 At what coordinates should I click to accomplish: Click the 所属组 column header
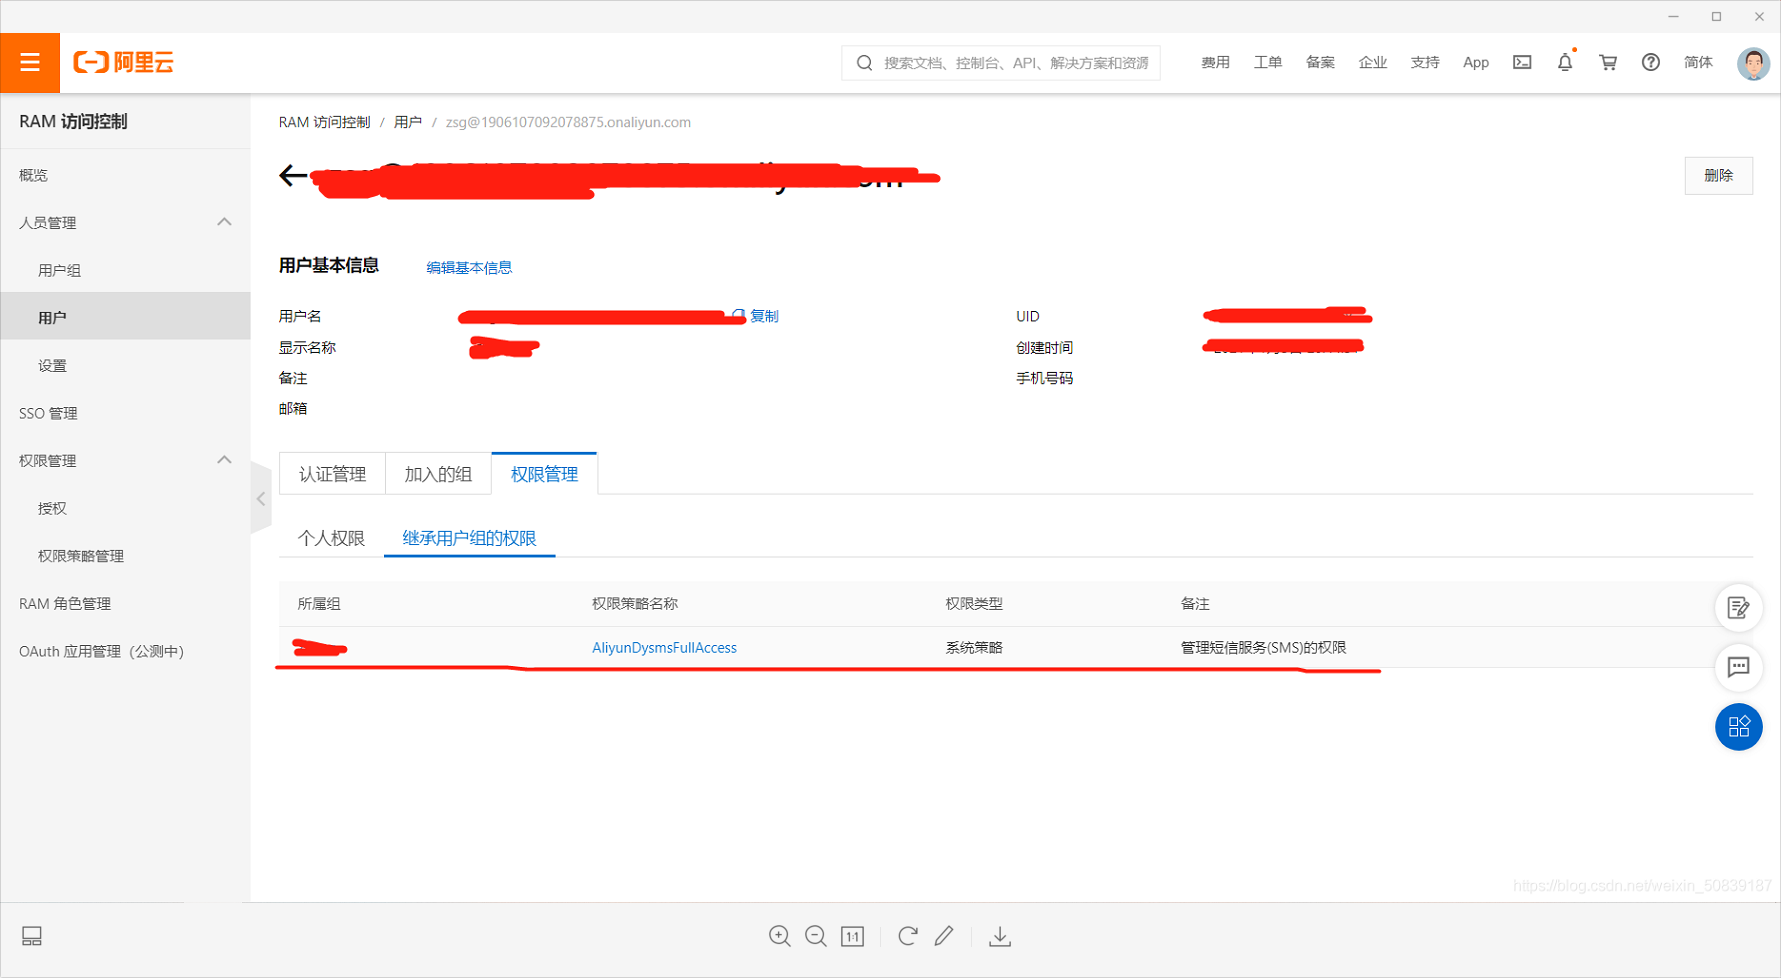coord(319,604)
